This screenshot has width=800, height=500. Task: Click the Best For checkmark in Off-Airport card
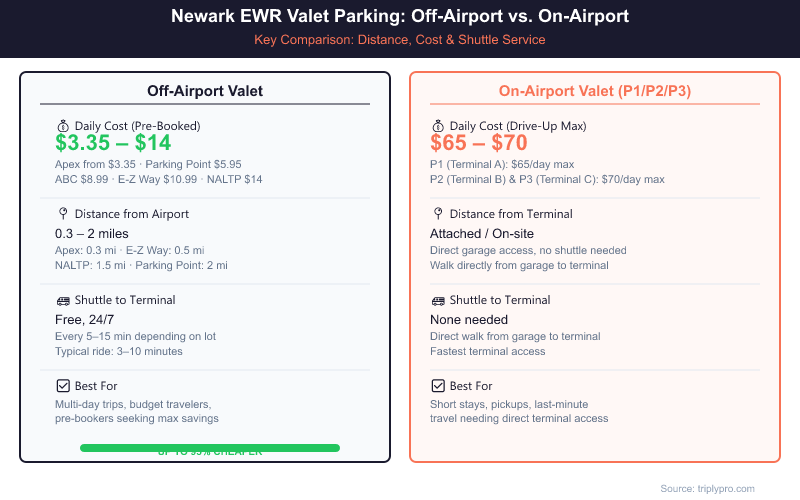(x=62, y=386)
